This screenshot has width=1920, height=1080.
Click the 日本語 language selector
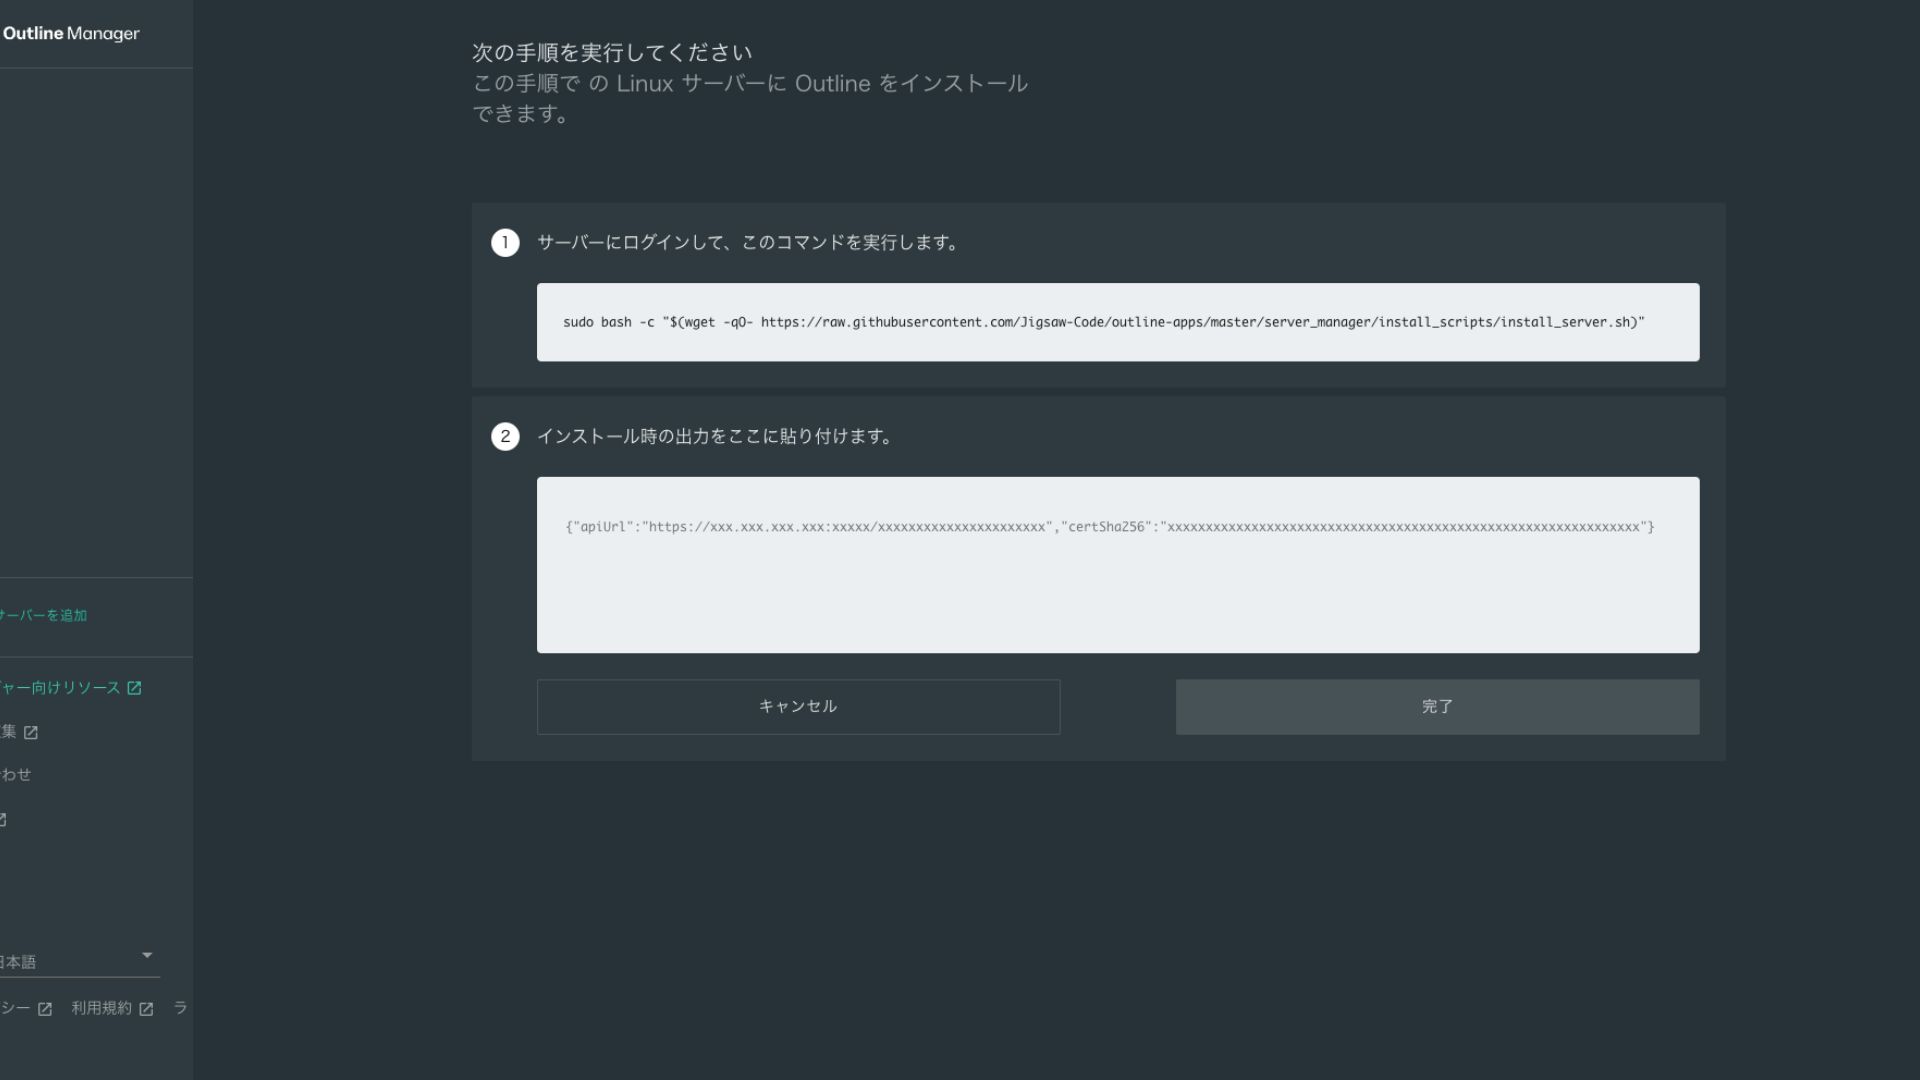click(x=78, y=961)
